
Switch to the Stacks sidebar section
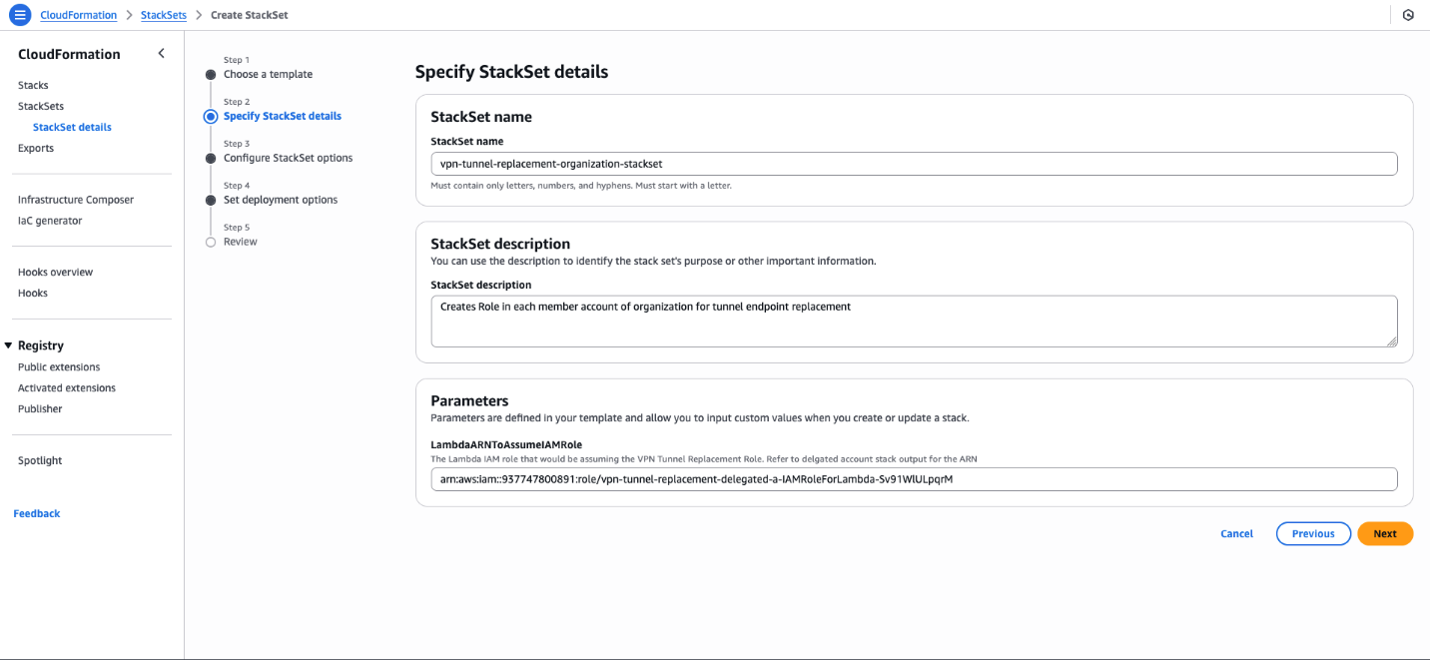pyautogui.click(x=33, y=85)
